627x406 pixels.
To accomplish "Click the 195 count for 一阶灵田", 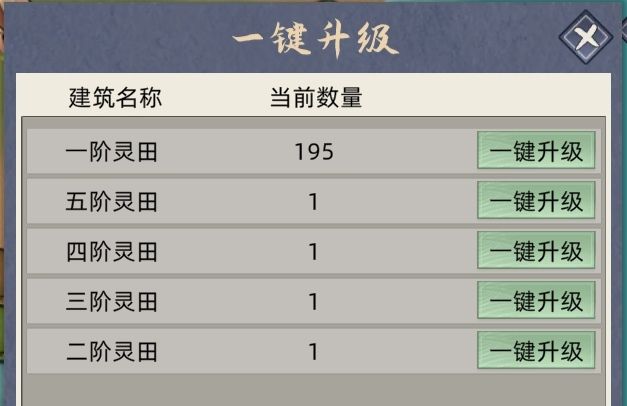I will point(314,152).
